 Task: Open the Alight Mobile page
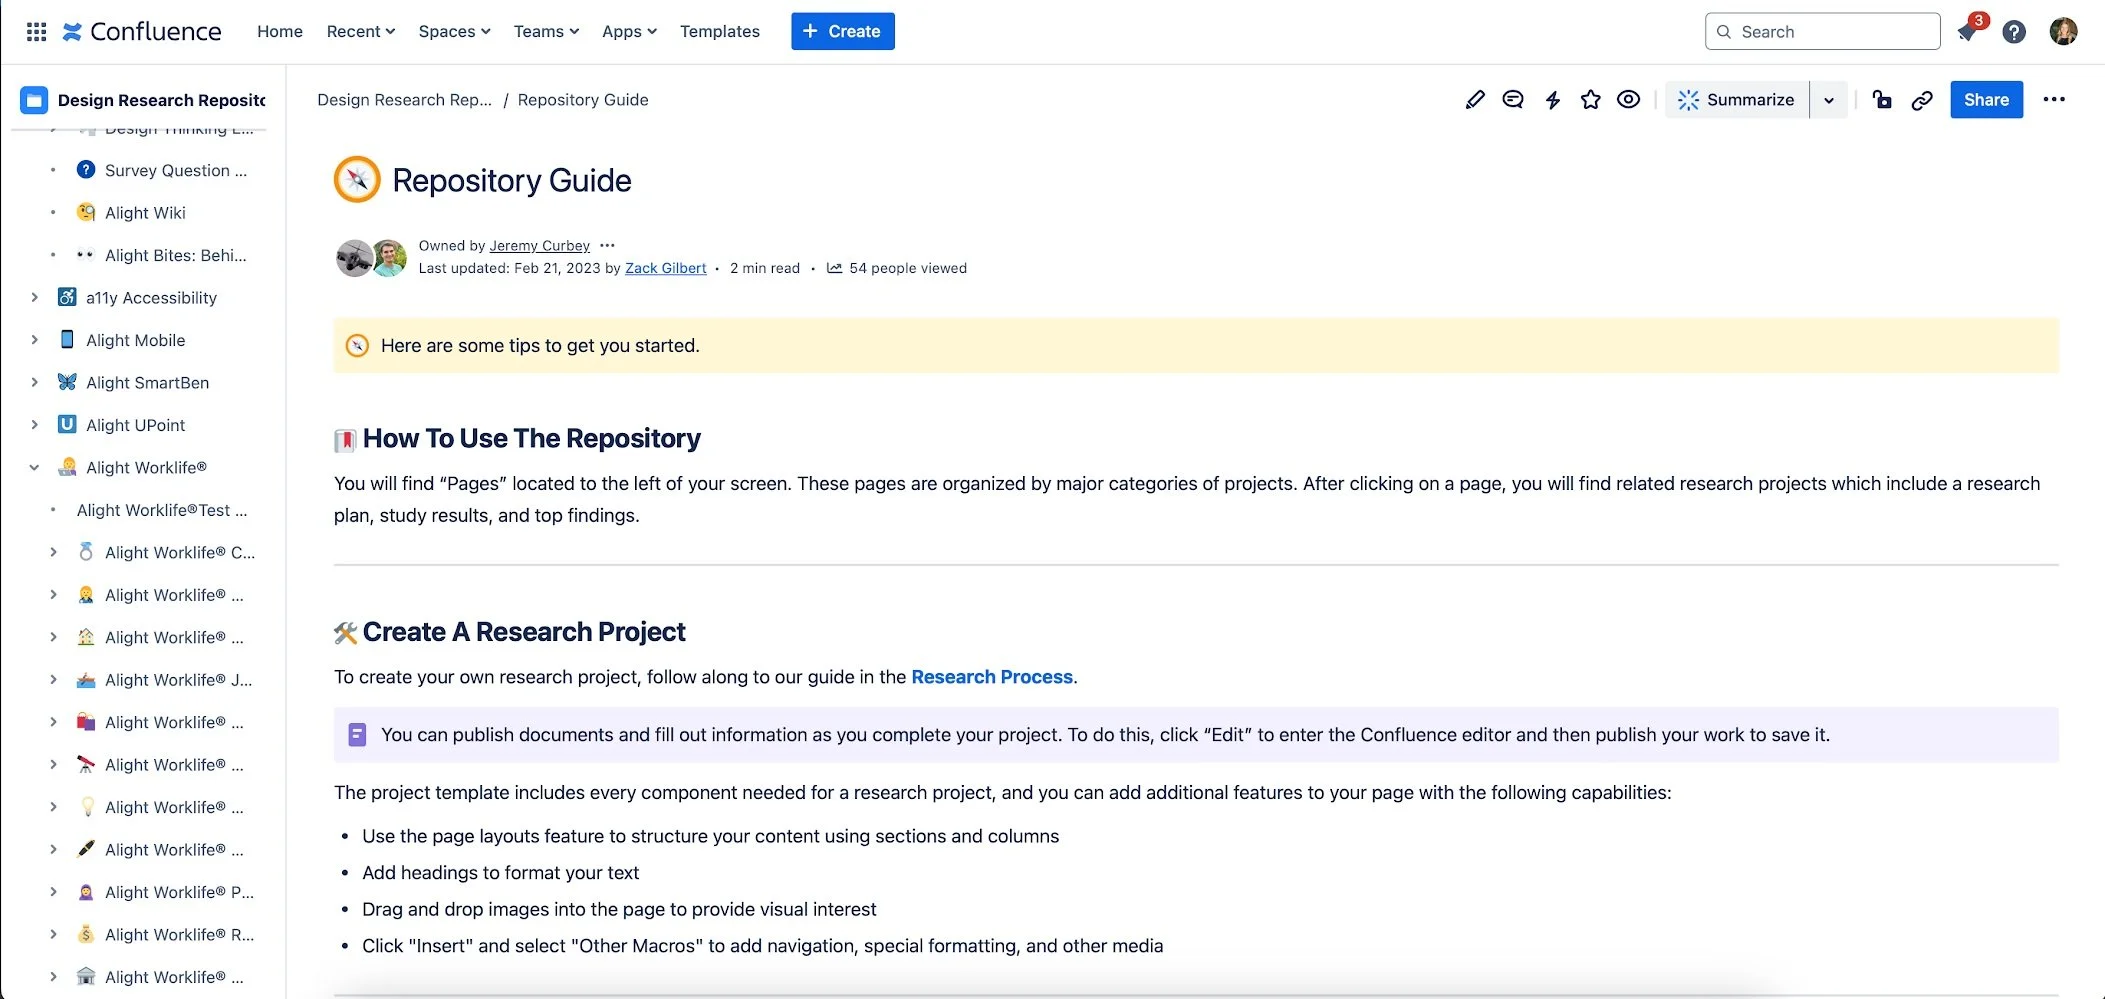pos(136,340)
